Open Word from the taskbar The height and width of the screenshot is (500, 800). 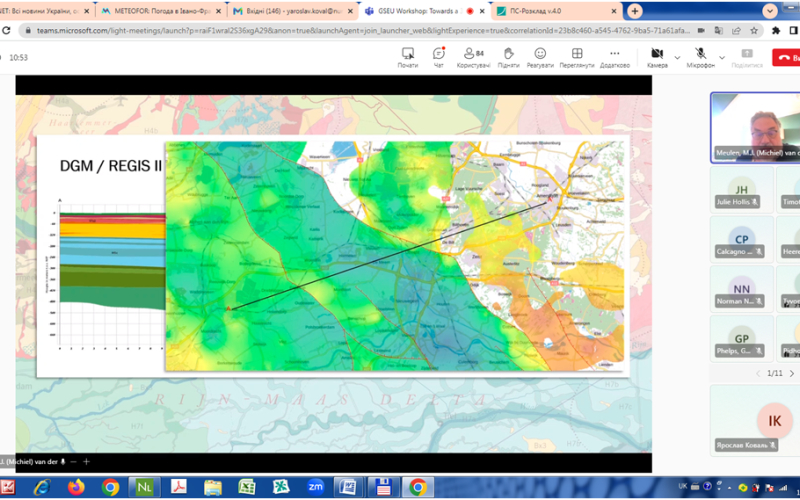click(349, 487)
